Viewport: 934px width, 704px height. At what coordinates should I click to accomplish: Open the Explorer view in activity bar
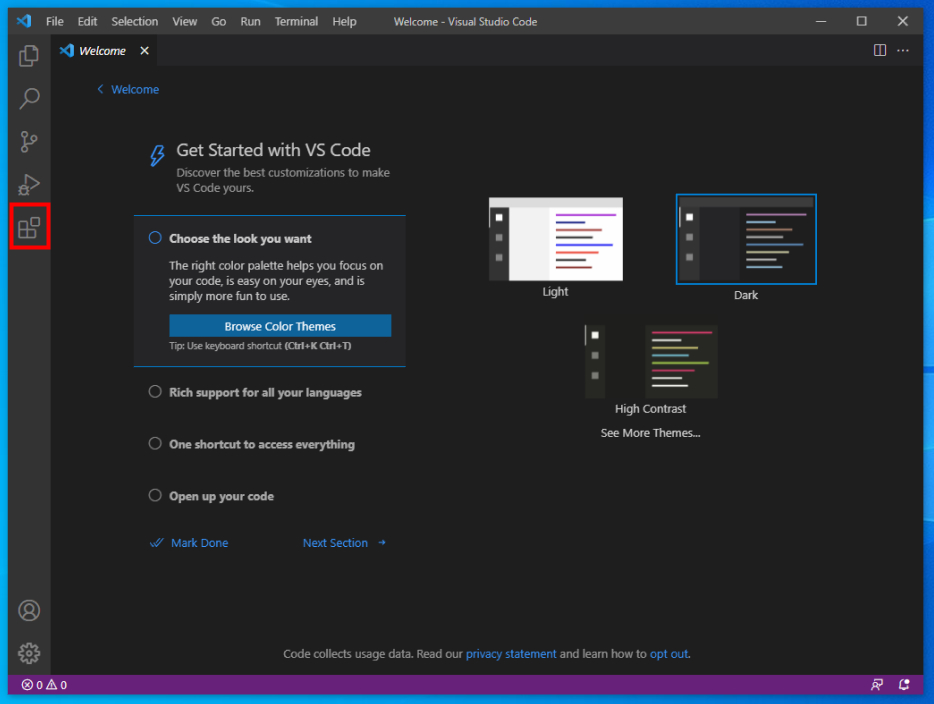point(29,56)
